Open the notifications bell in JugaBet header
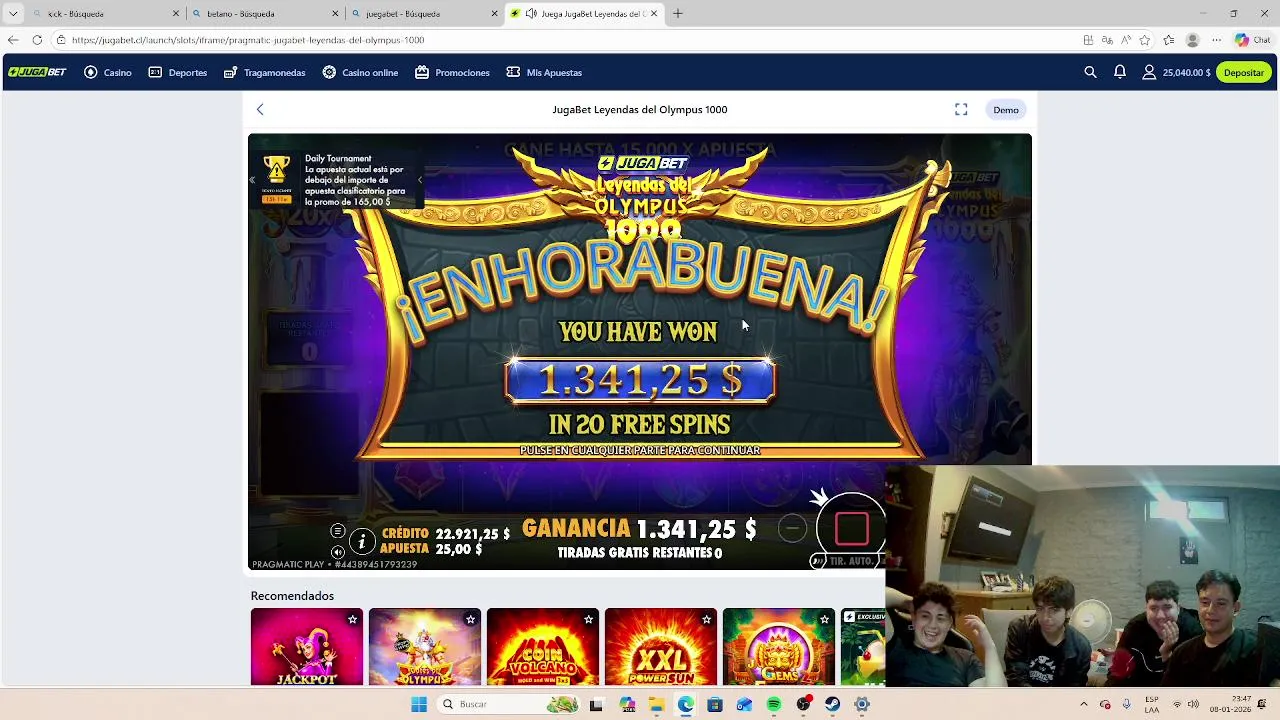Screen dimensions: 1280x720 (x=1120, y=72)
